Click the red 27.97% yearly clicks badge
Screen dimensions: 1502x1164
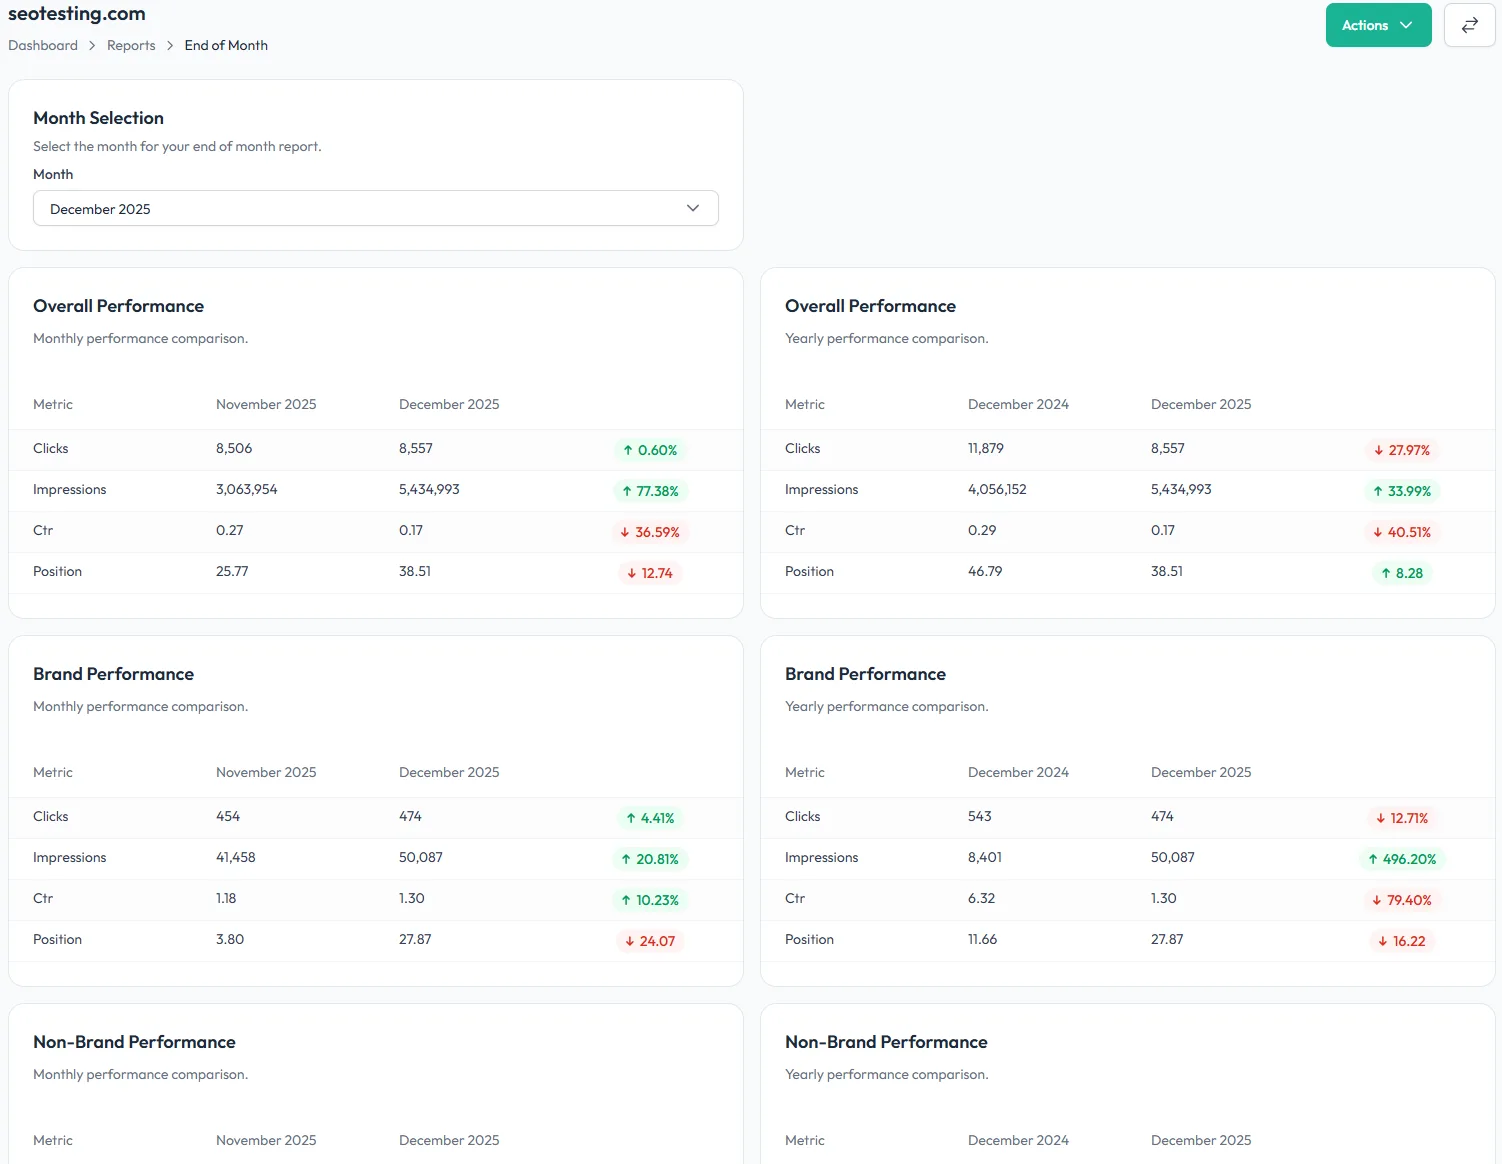click(x=1402, y=450)
